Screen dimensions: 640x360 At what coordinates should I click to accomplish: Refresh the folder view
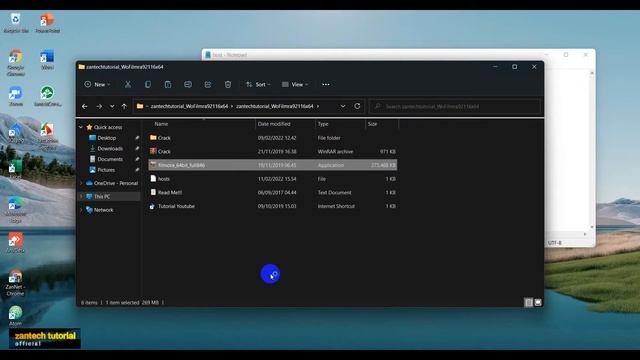(x=357, y=106)
